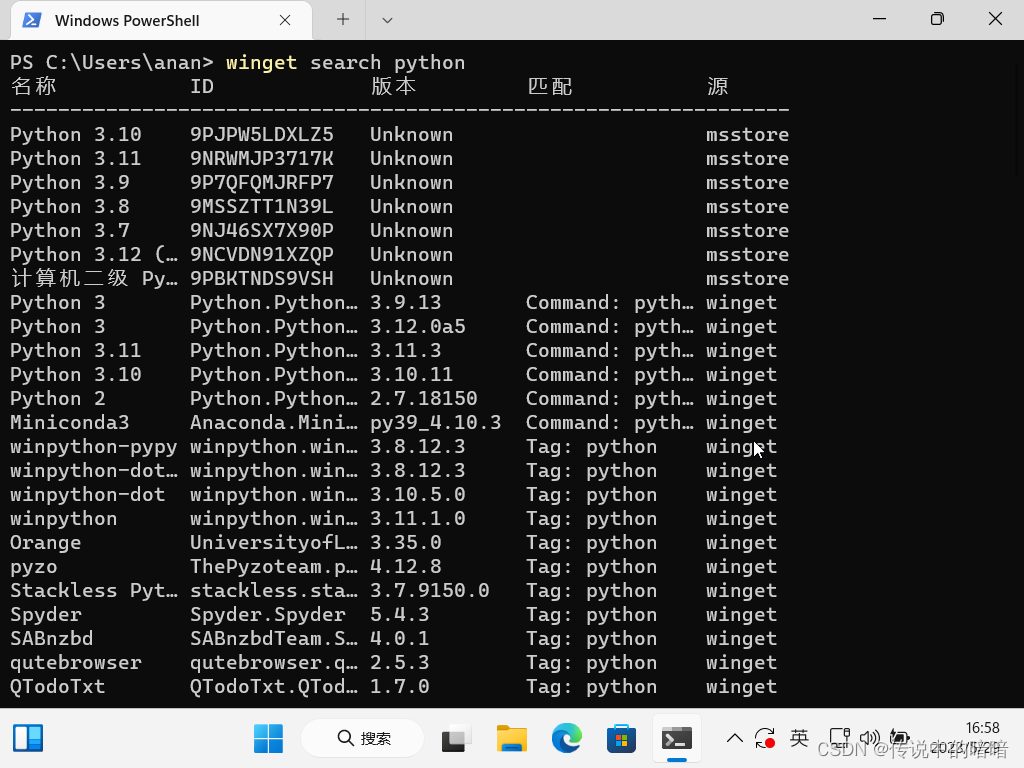This screenshot has width=1024, height=768.
Task: Click the 计算机二级 Py… package name
Action: tap(94, 279)
